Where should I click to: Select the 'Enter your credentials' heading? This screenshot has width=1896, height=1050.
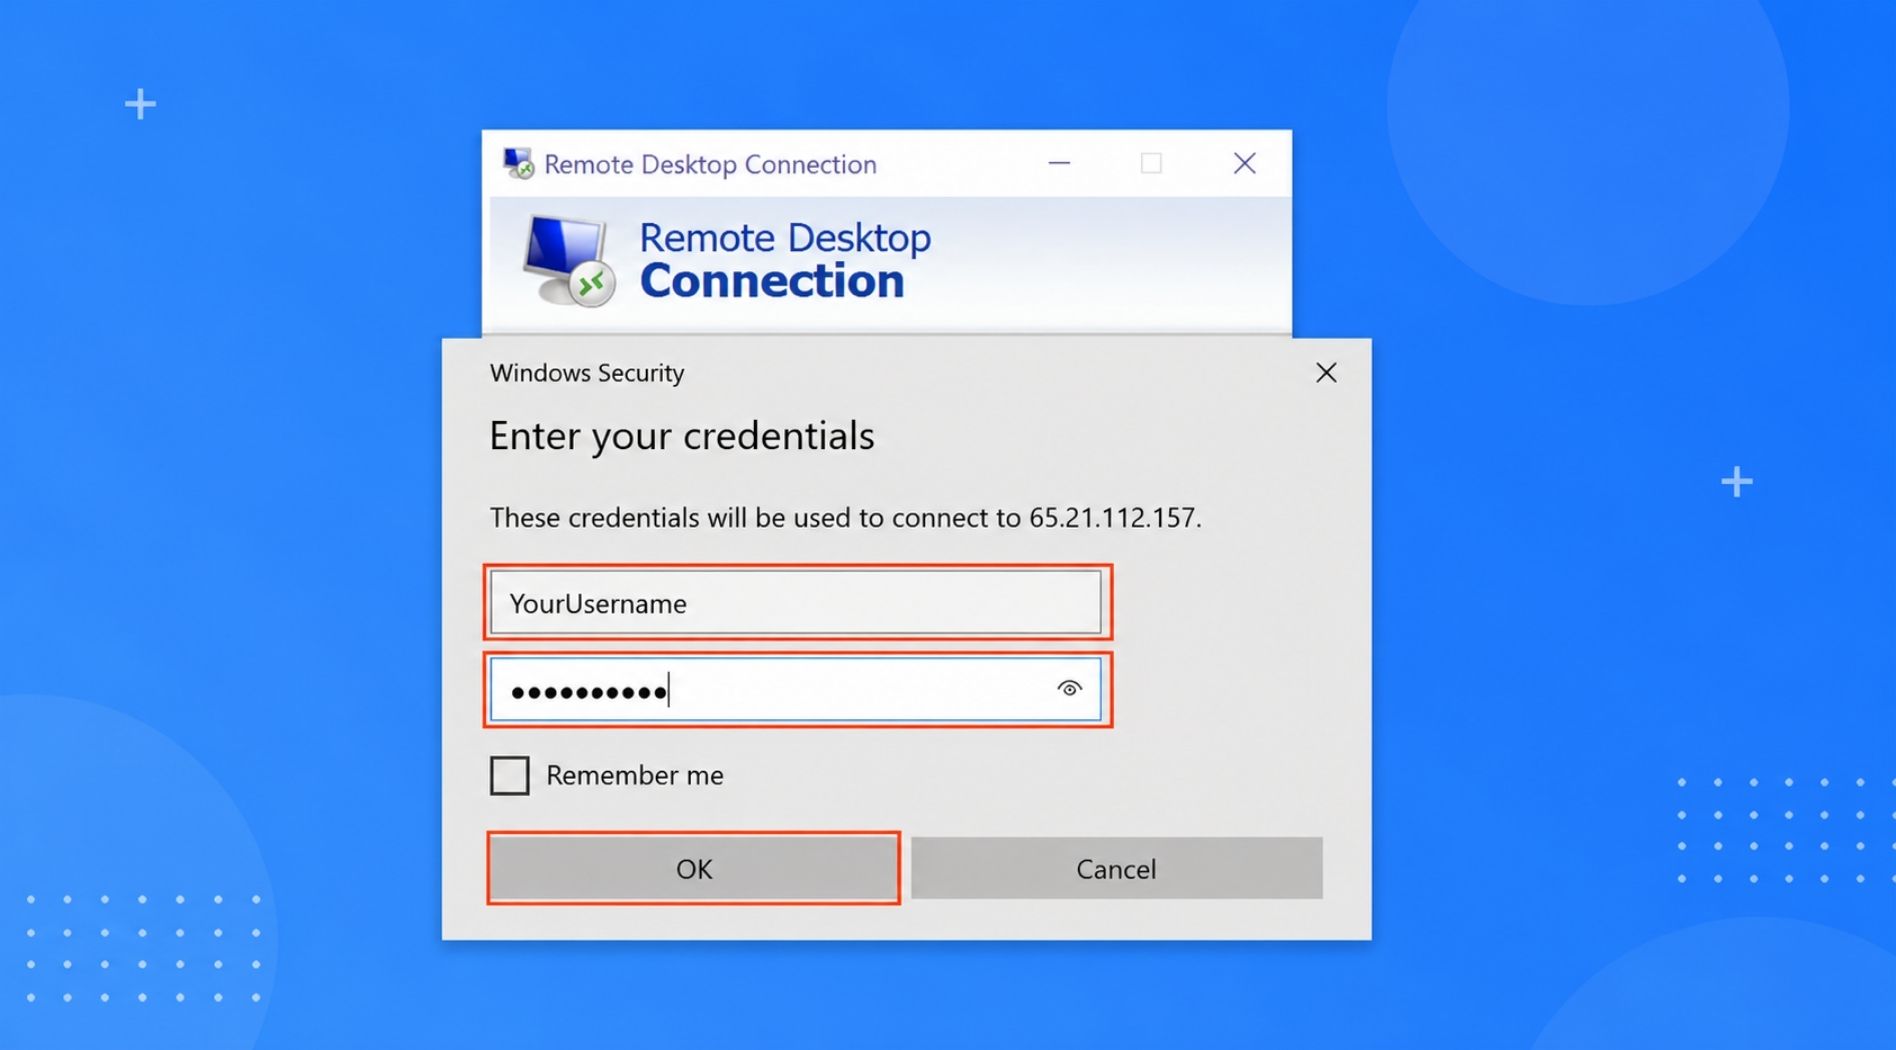[682, 437]
